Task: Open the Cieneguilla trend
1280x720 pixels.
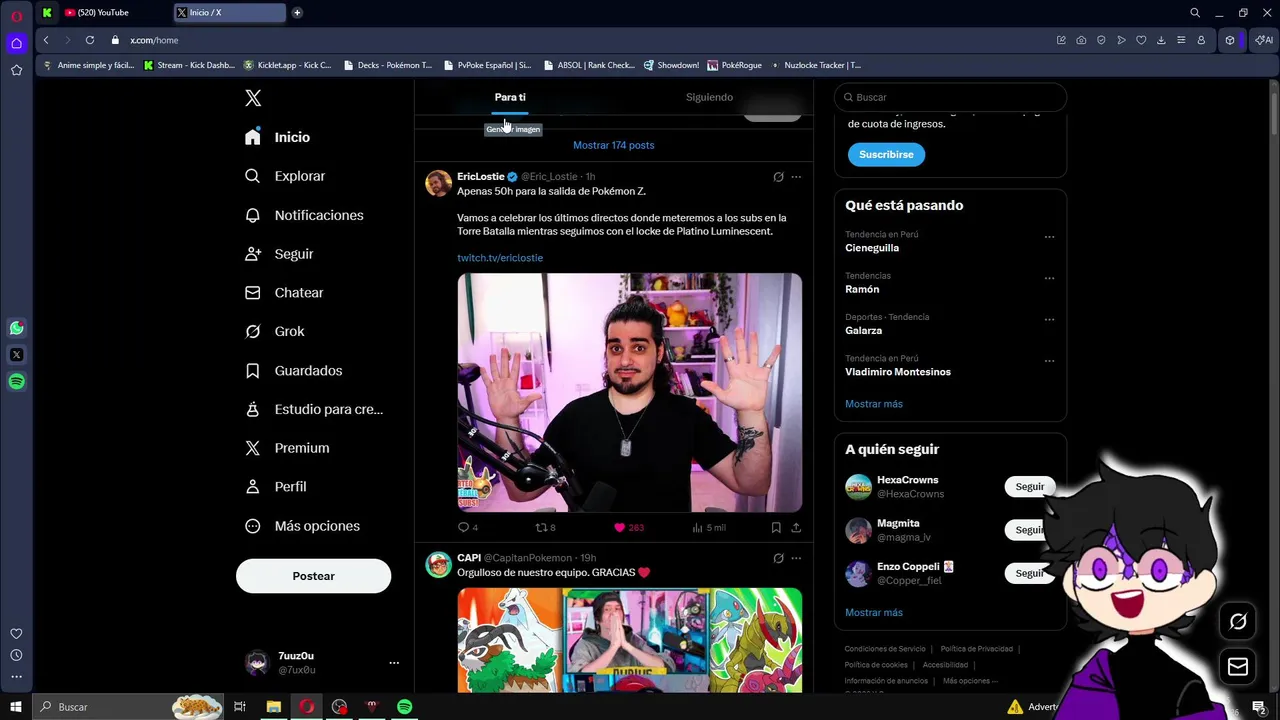Action: tap(872, 248)
